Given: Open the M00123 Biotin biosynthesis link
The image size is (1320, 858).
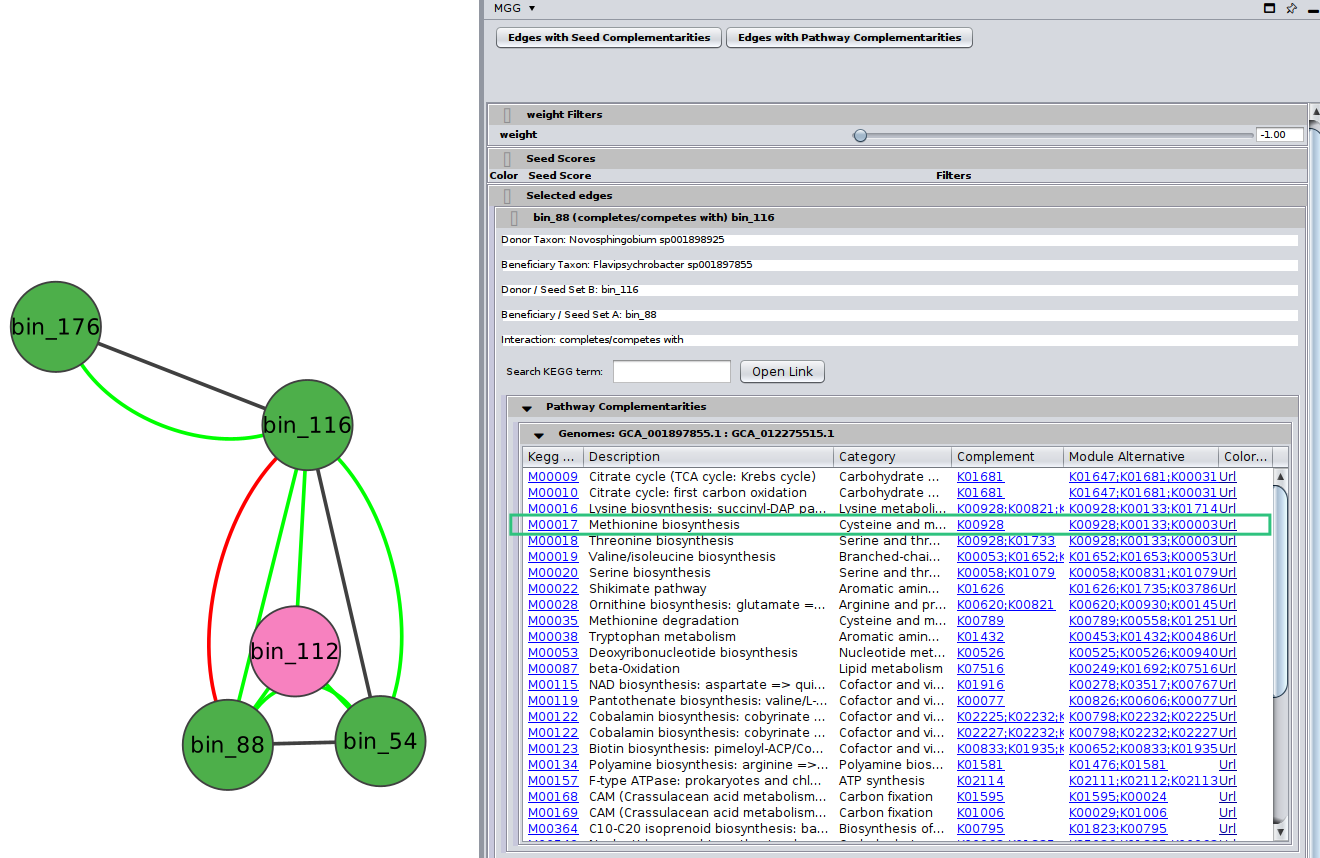Looking at the screenshot, I should 553,749.
